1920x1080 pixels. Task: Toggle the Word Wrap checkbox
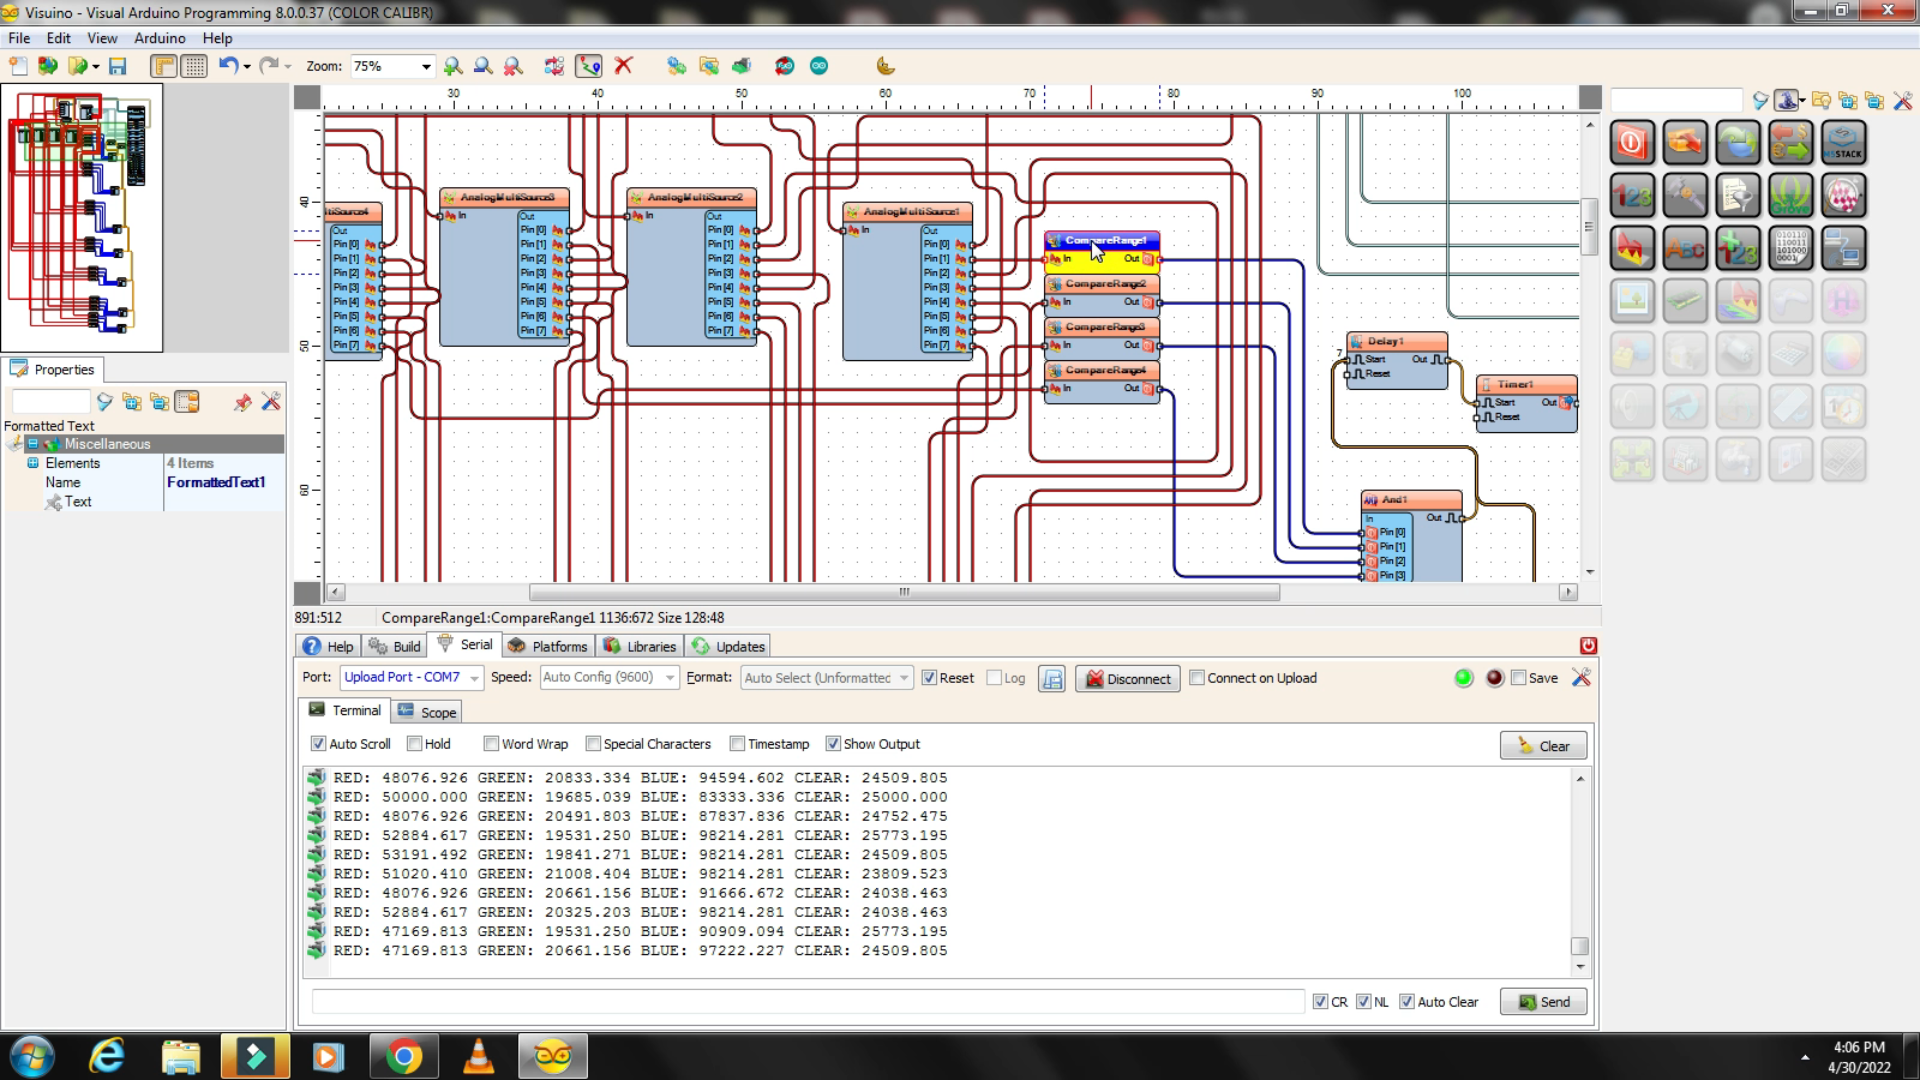(x=491, y=744)
